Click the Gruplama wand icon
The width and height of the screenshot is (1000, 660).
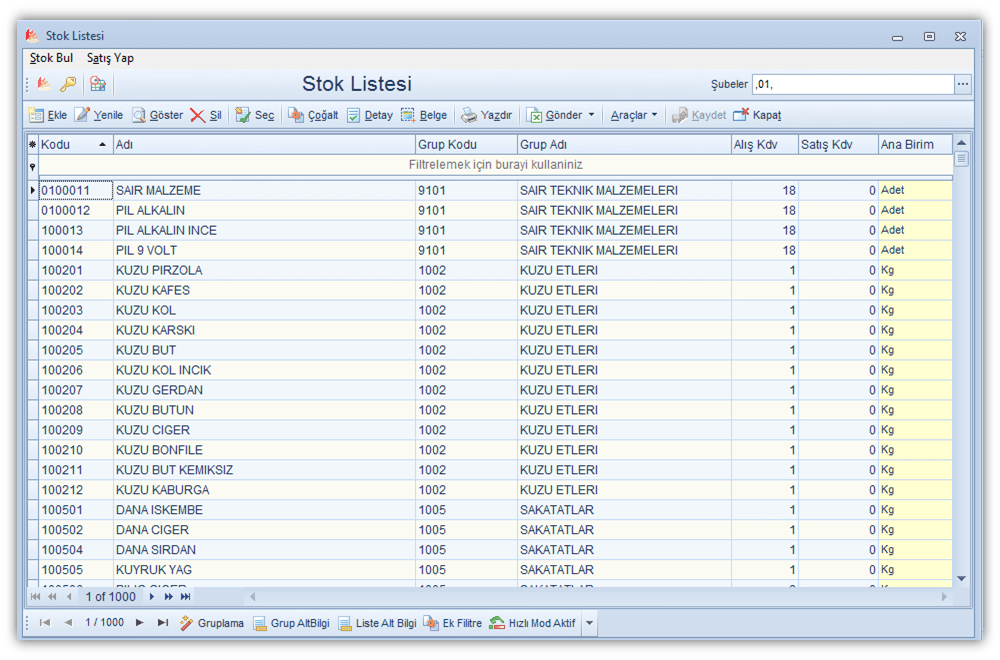point(187,623)
